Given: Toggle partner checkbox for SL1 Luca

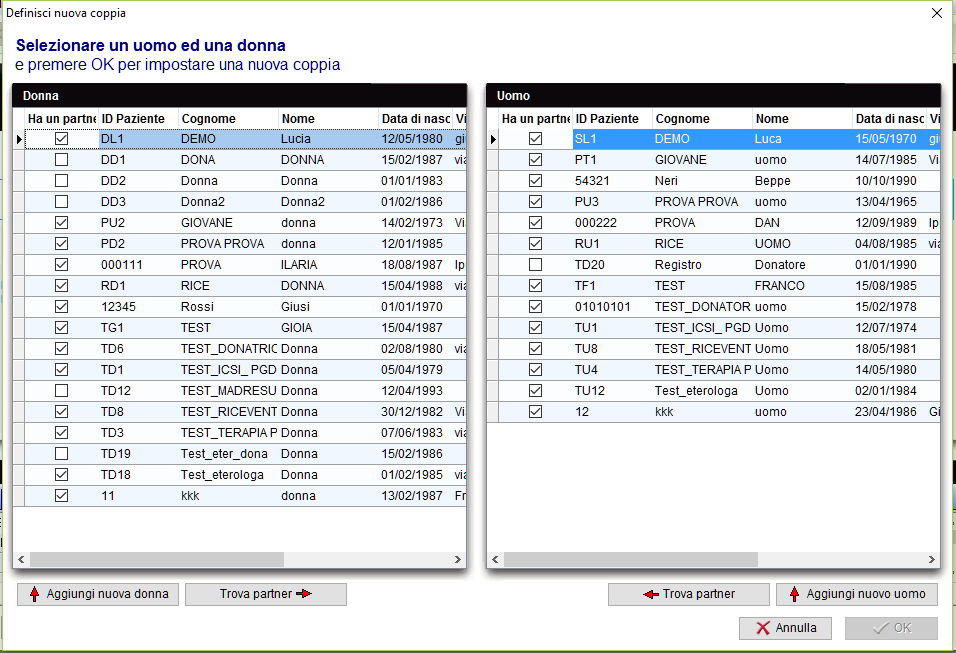Looking at the screenshot, I should [x=535, y=138].
